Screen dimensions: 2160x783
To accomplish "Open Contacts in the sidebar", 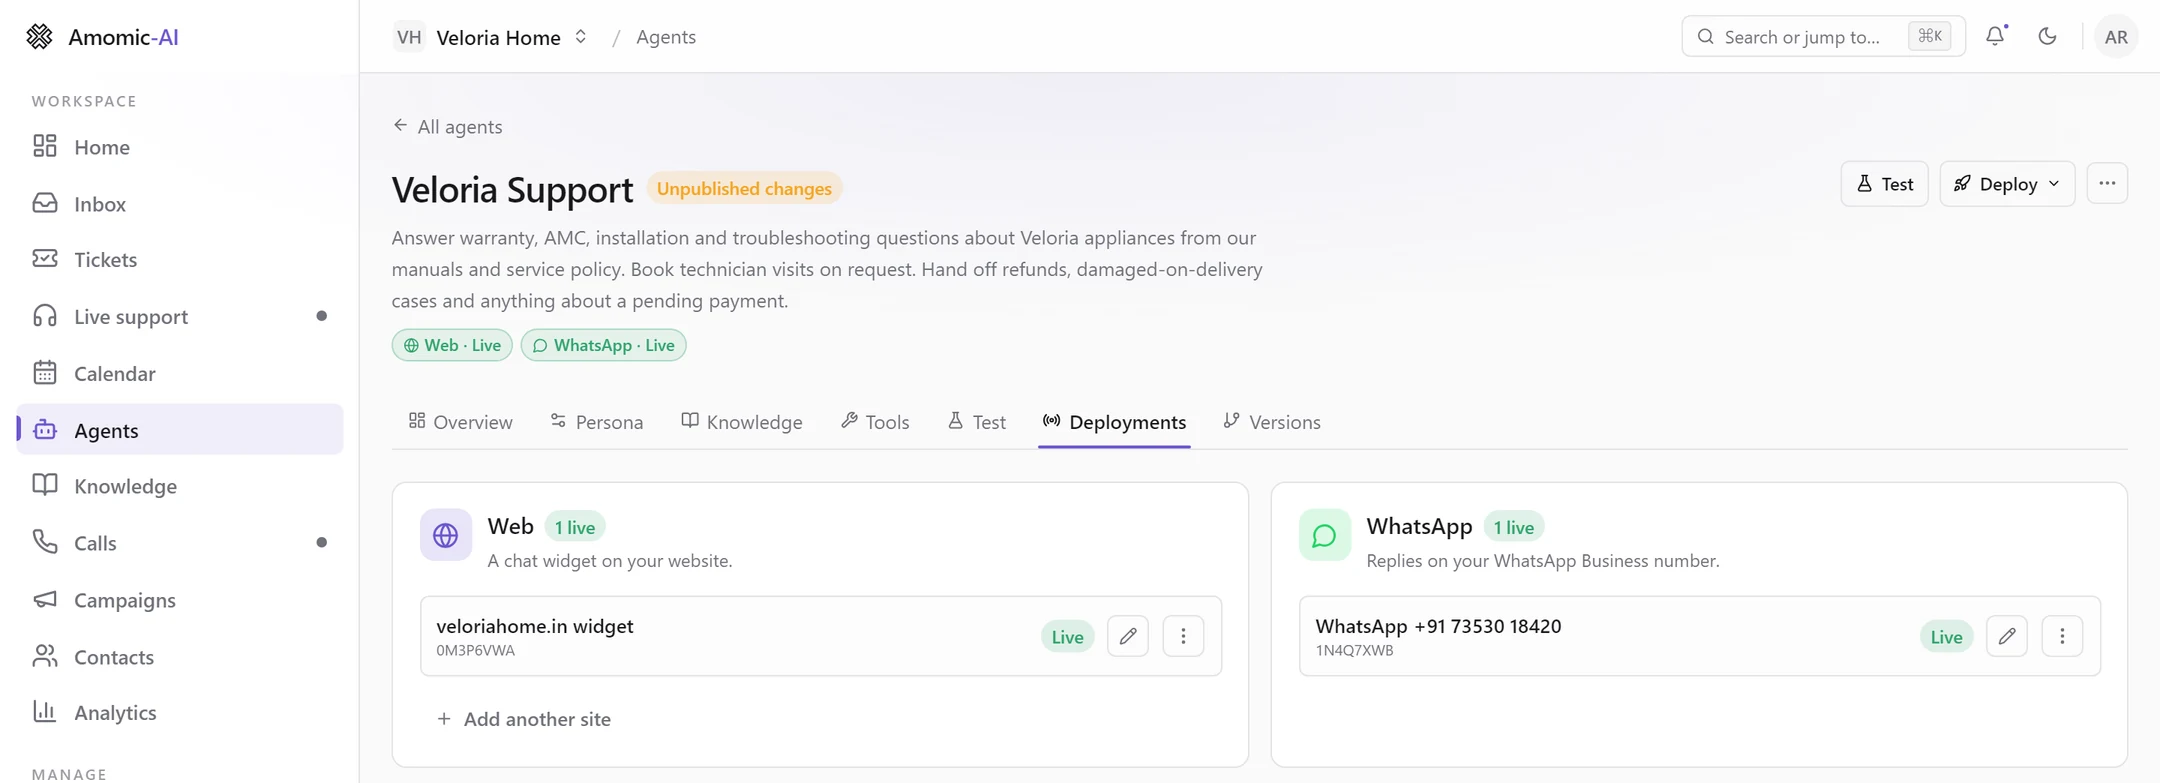I will 180,657.
